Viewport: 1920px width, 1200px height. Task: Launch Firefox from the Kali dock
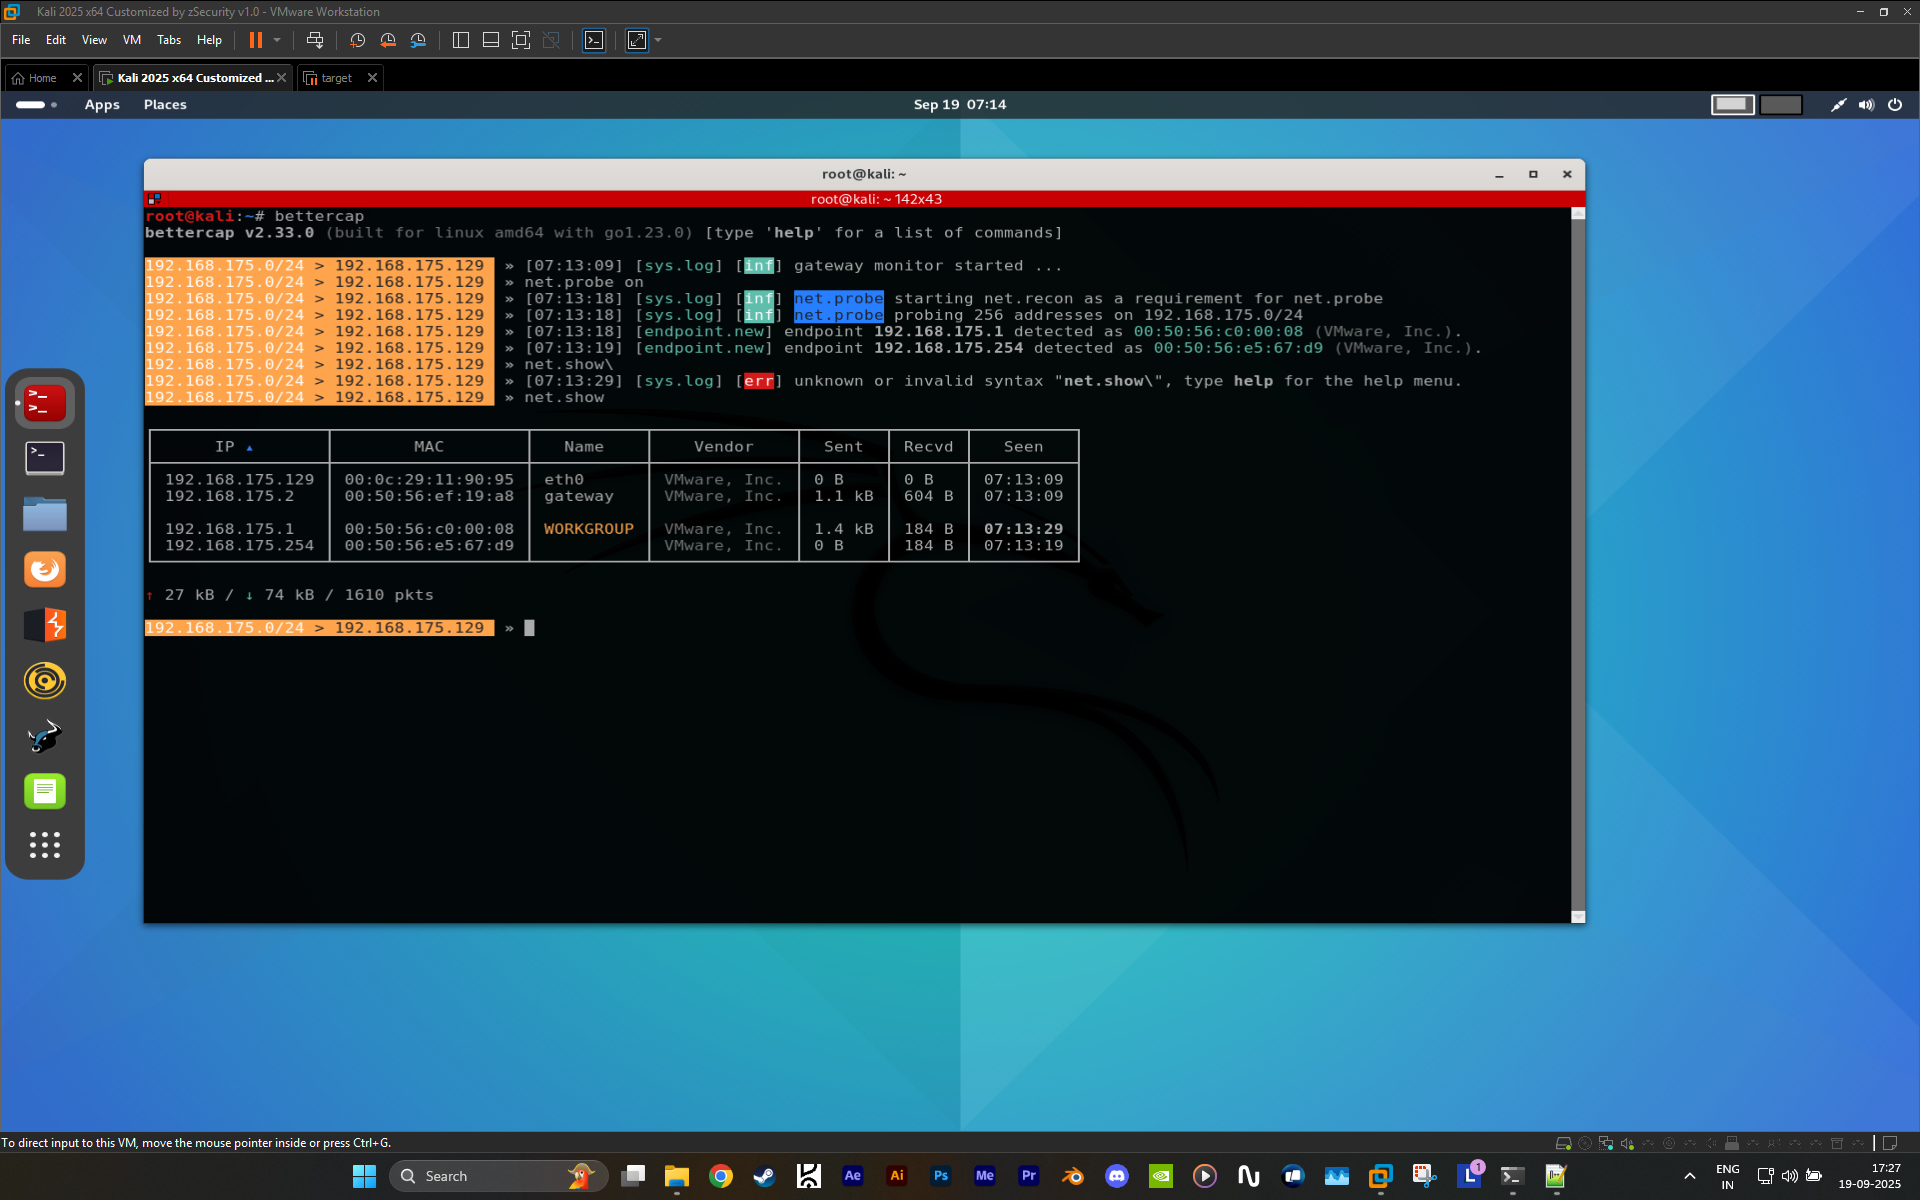[x=45, y=569]
